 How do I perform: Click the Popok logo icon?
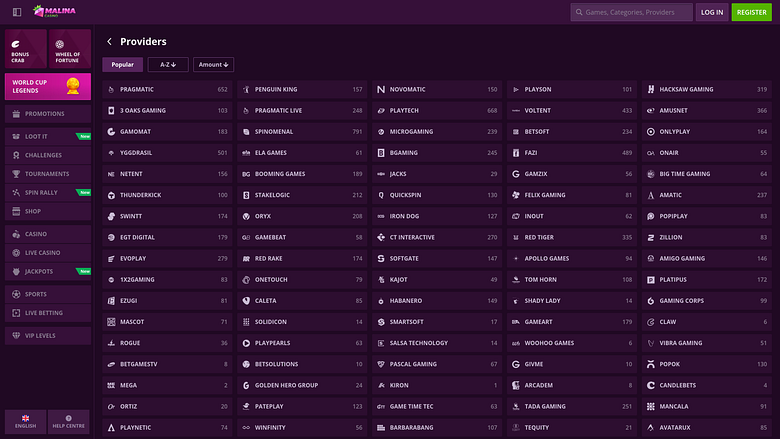pyautogui.click(x=651, y=364)
